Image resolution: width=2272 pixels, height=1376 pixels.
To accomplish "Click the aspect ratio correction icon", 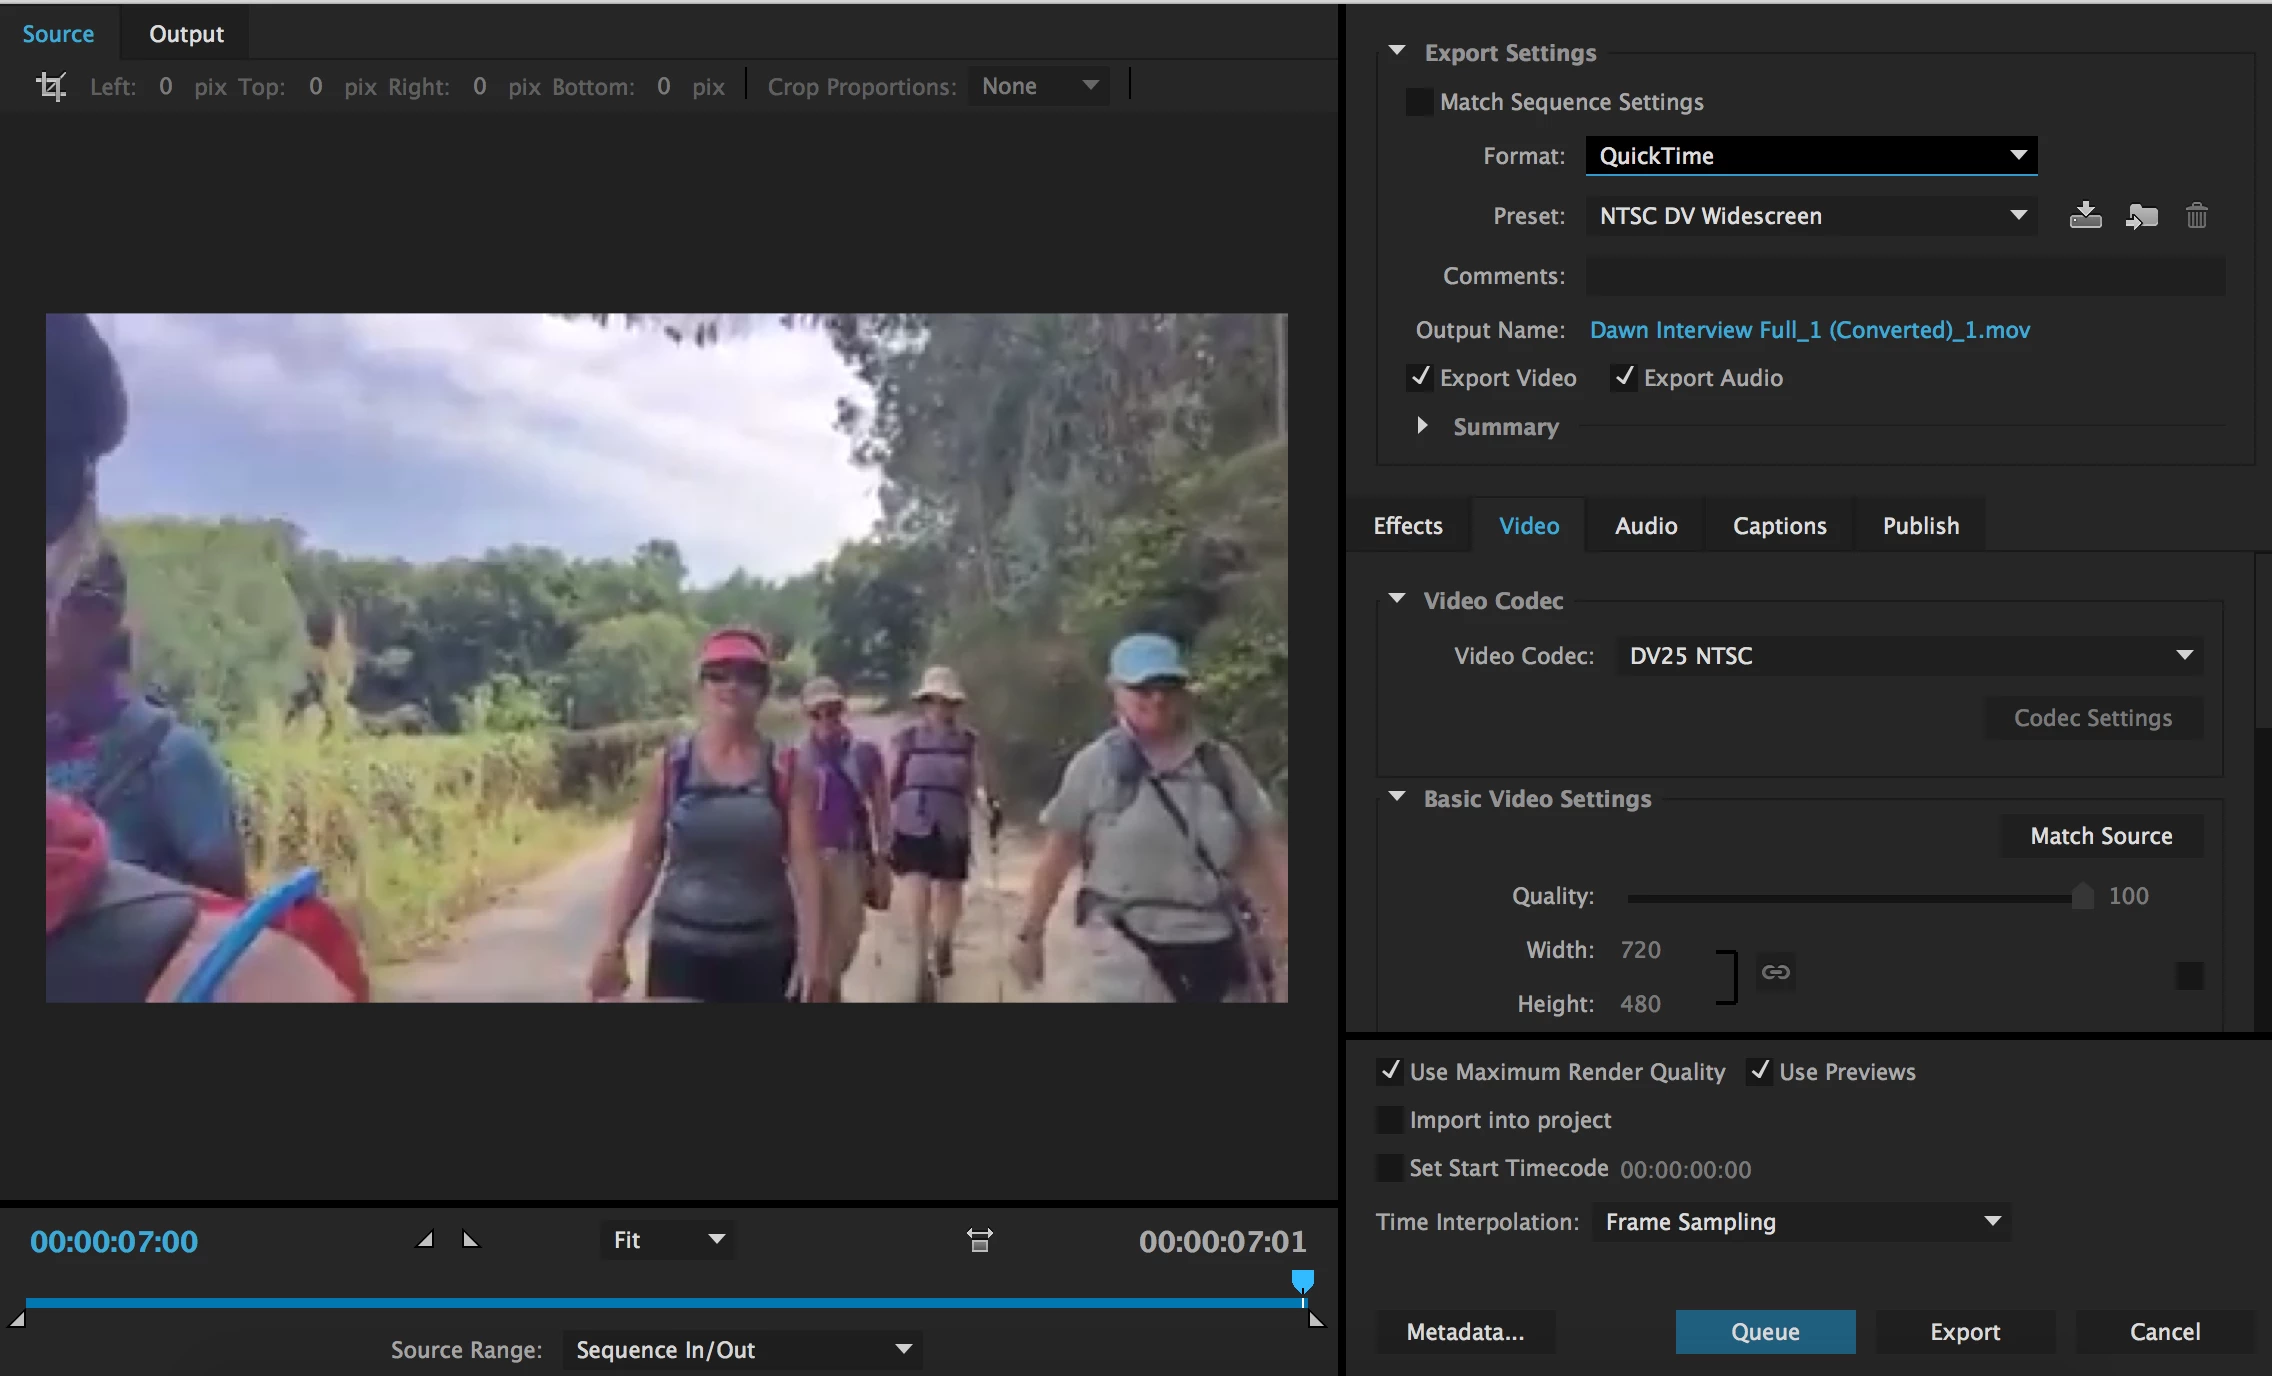I will coord(980,1241).
